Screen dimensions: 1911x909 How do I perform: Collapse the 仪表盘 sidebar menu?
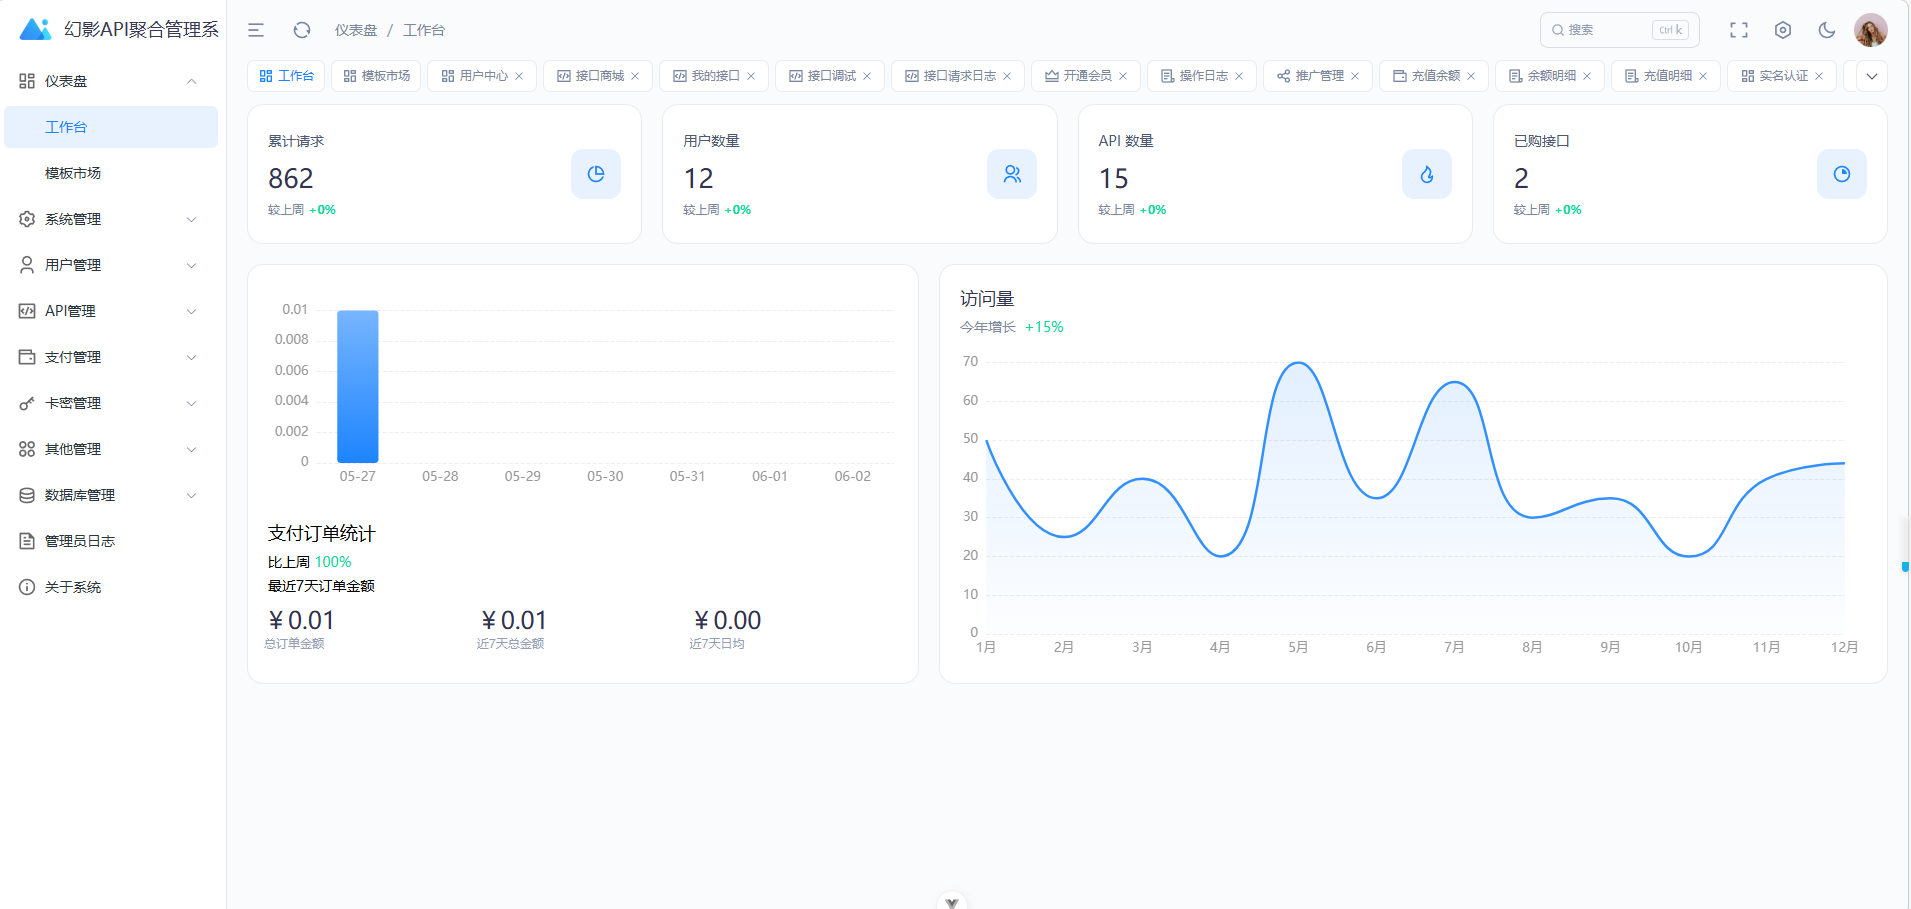click(x=111, y=81)
